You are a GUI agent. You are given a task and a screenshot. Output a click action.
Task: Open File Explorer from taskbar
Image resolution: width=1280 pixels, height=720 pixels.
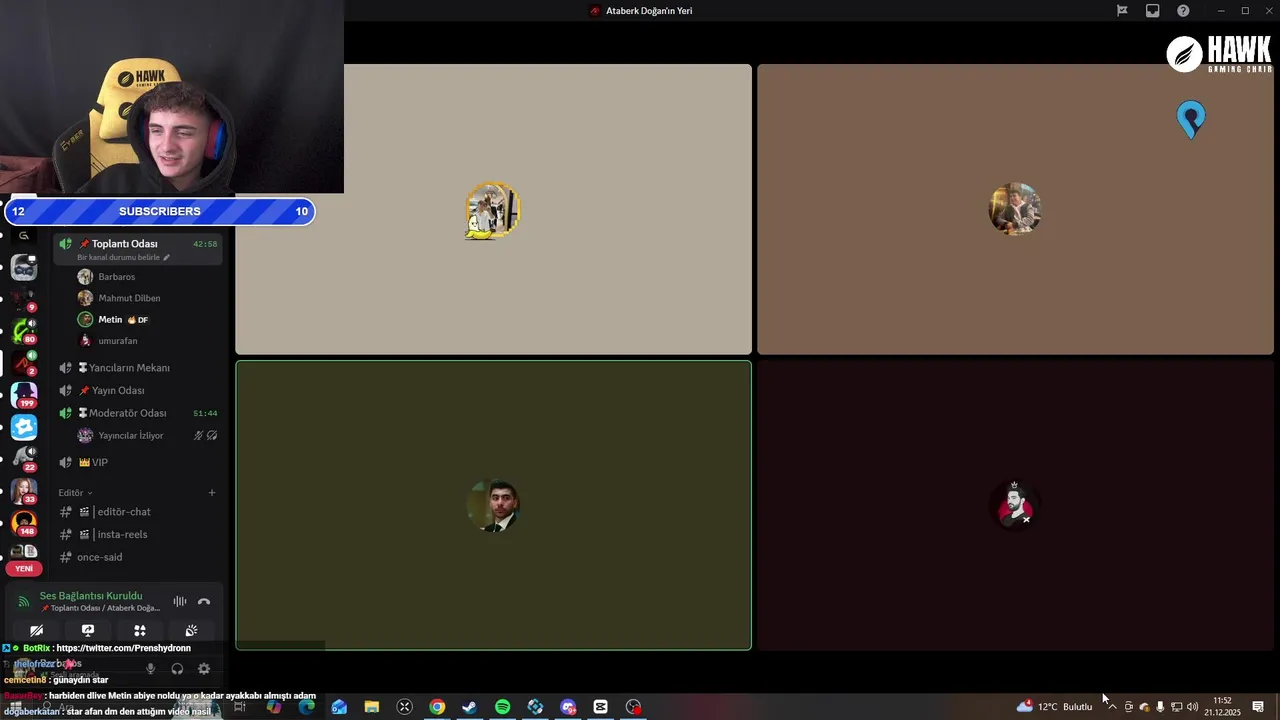pos(371,707)
